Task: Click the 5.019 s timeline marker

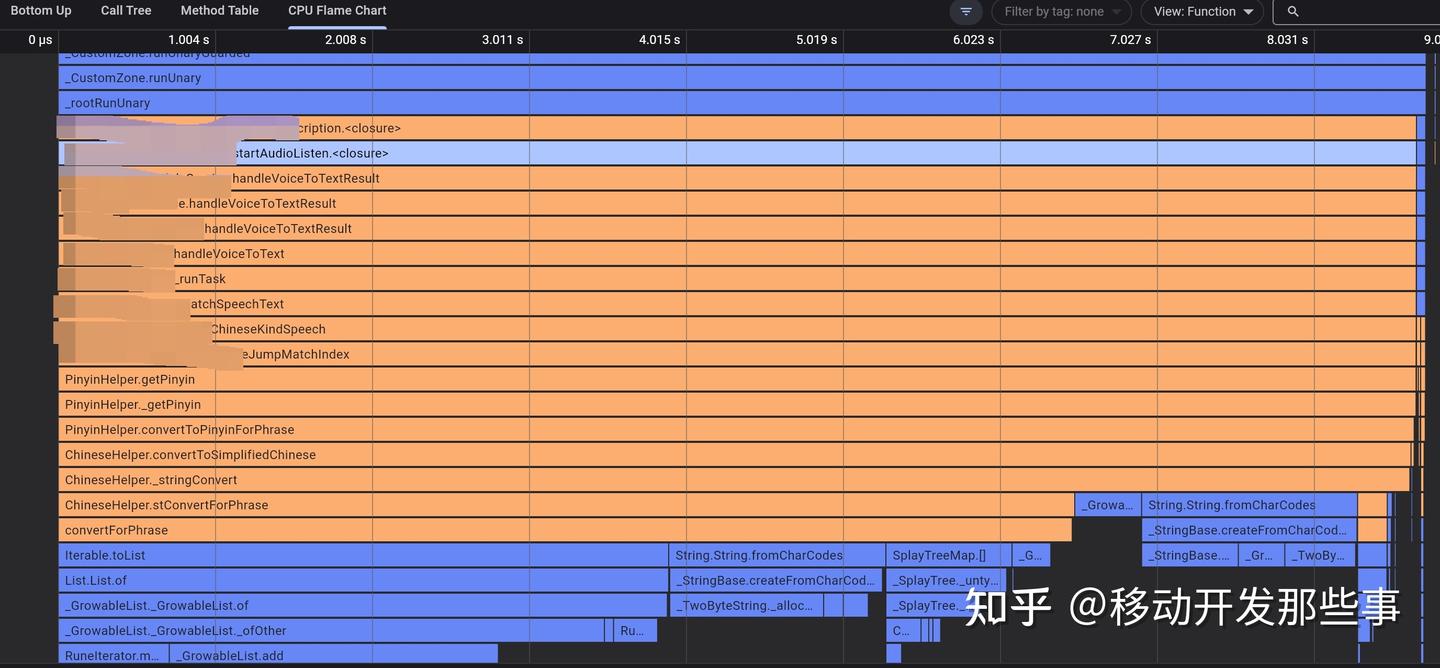Action: click(817, 40)
